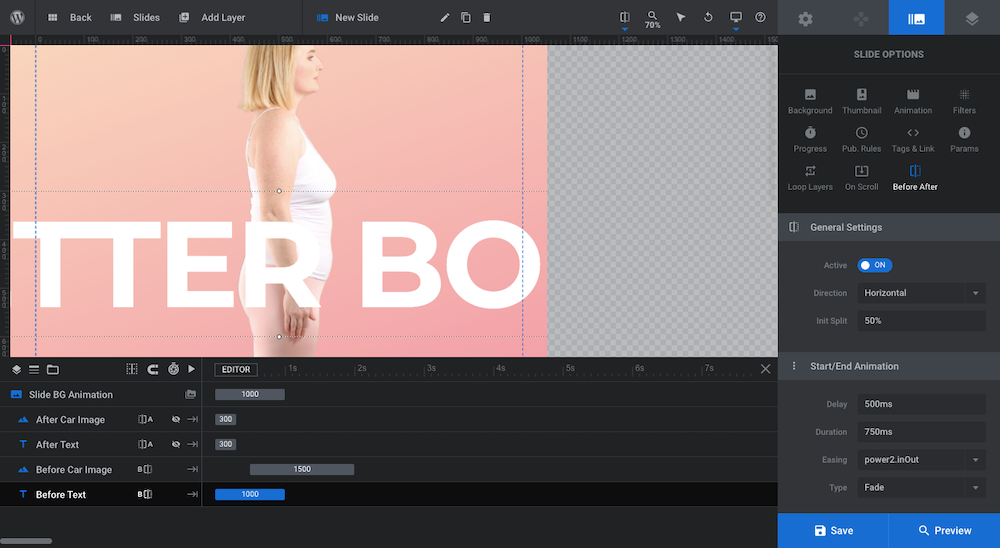The height and width of the screenshot is (548, 1000).
Task: Click Before Car Image 1500 bar
Action: pyautogui.click(x=302, y=469)
